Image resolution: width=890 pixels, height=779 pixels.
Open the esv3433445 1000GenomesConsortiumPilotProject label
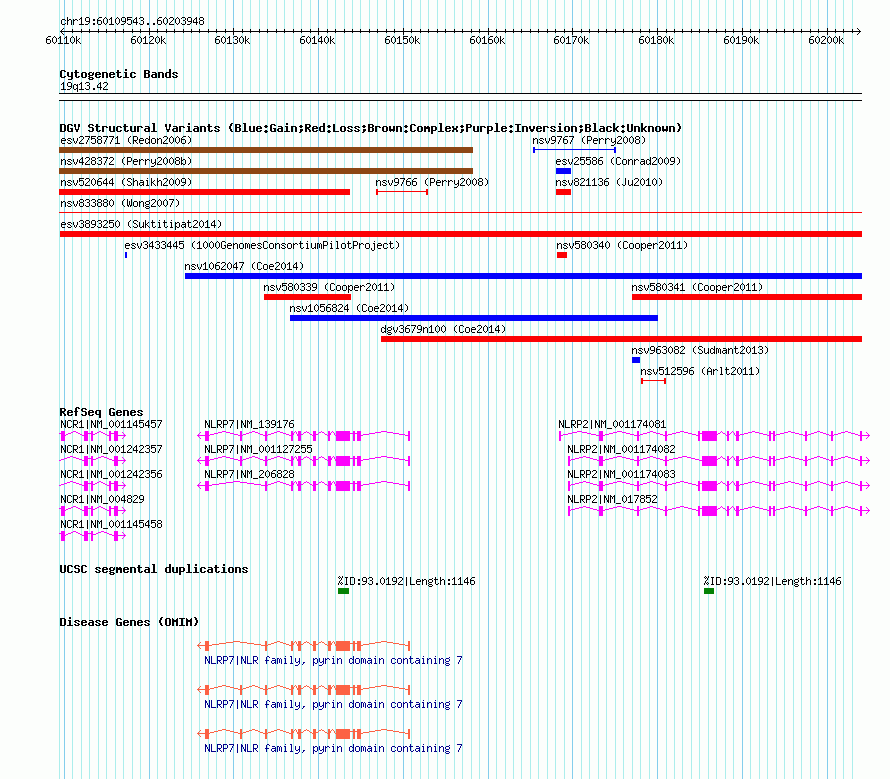262,245
